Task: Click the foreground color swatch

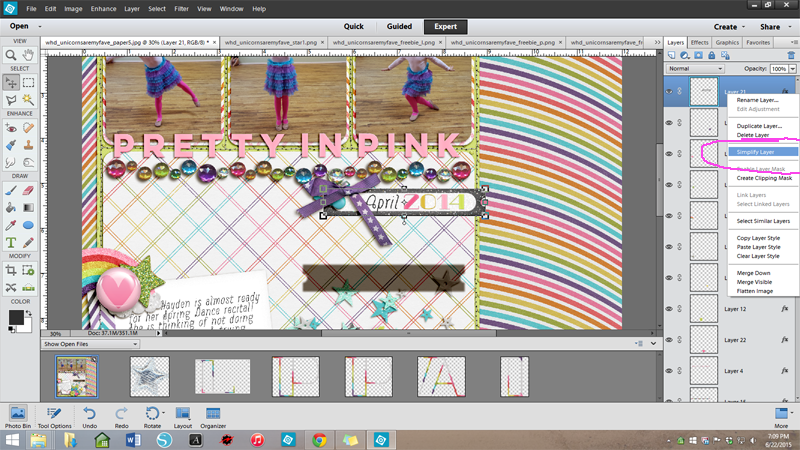Action: click(16, 317)
